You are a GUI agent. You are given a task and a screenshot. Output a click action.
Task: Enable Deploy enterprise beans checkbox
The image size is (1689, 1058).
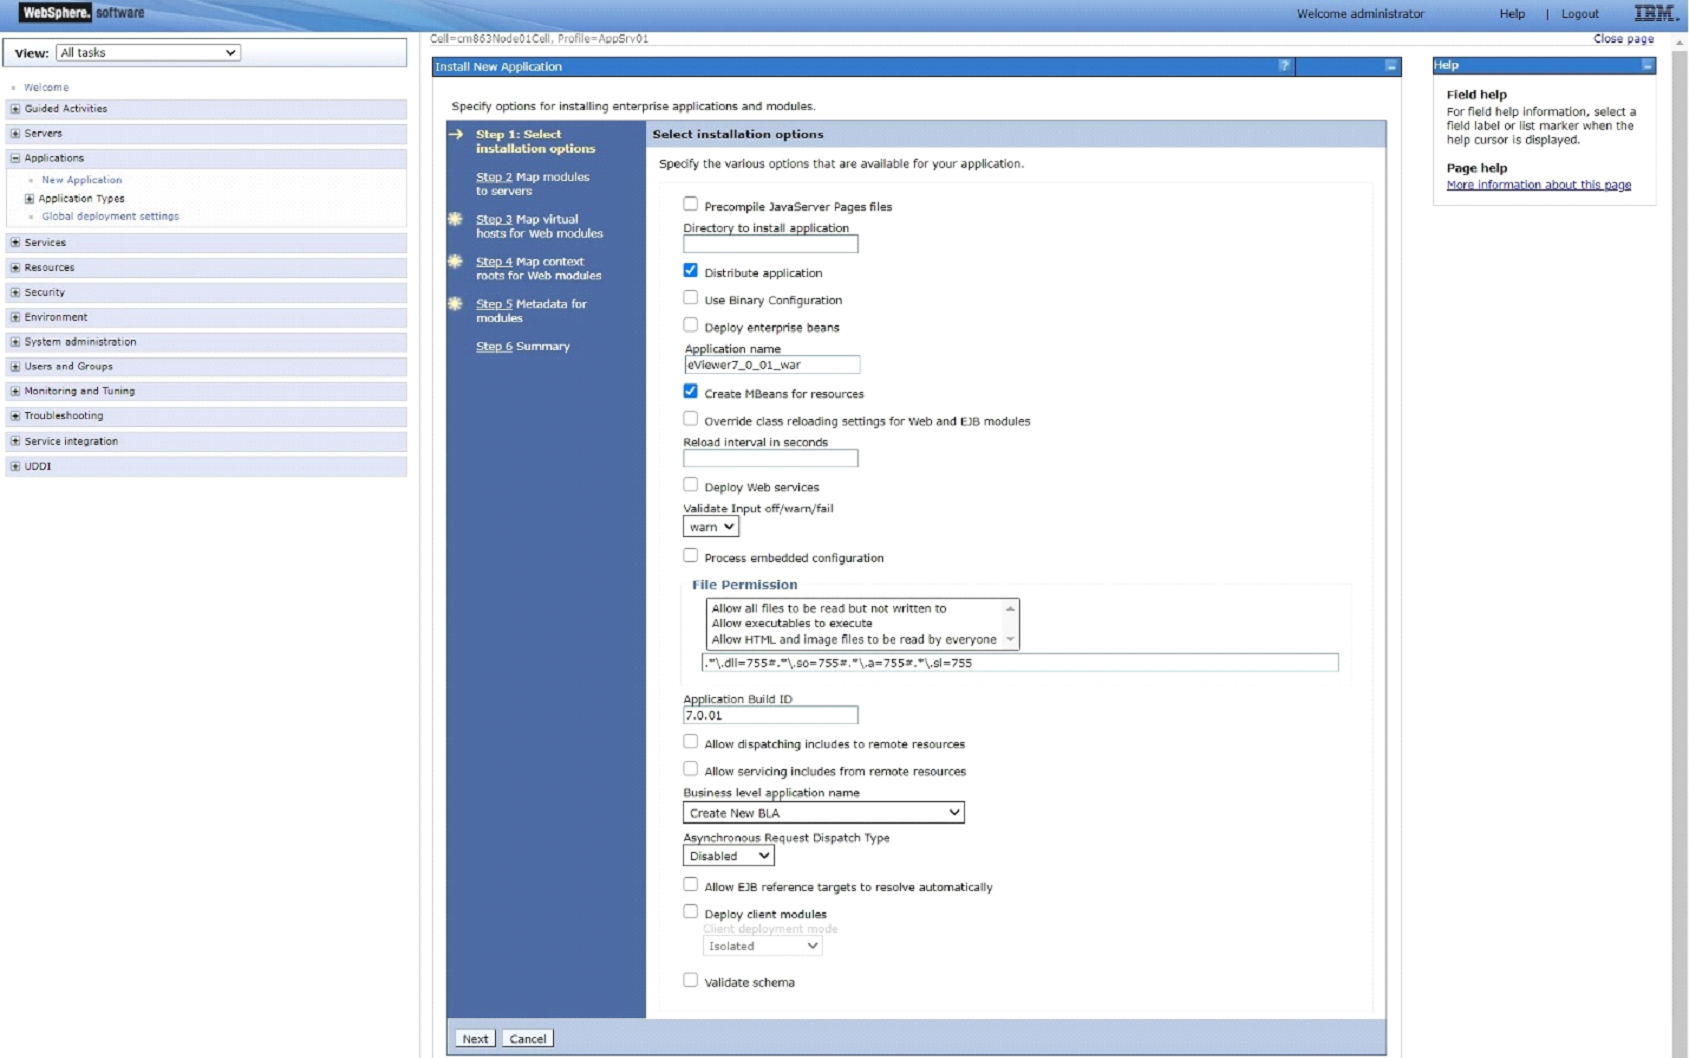(690, 325)
